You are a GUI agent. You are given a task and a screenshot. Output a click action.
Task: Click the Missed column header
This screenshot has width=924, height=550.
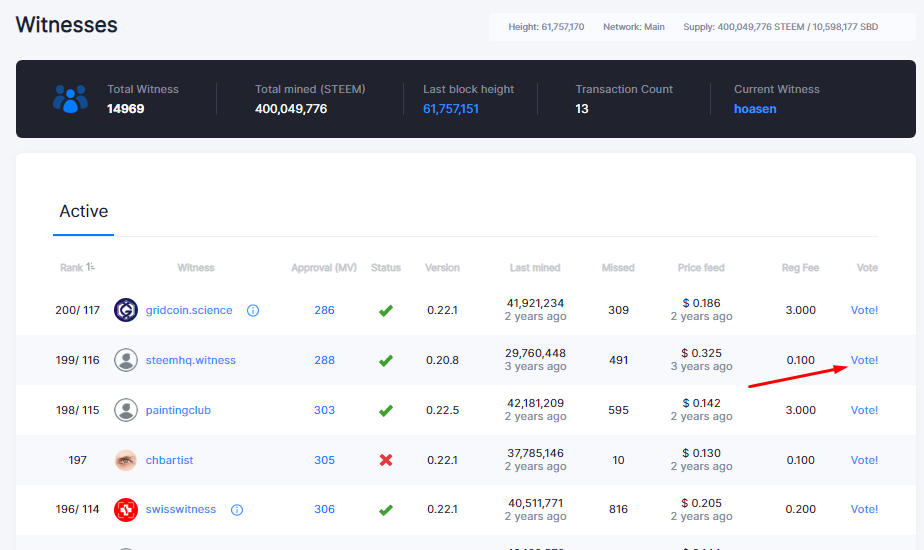tap(618, 268)
